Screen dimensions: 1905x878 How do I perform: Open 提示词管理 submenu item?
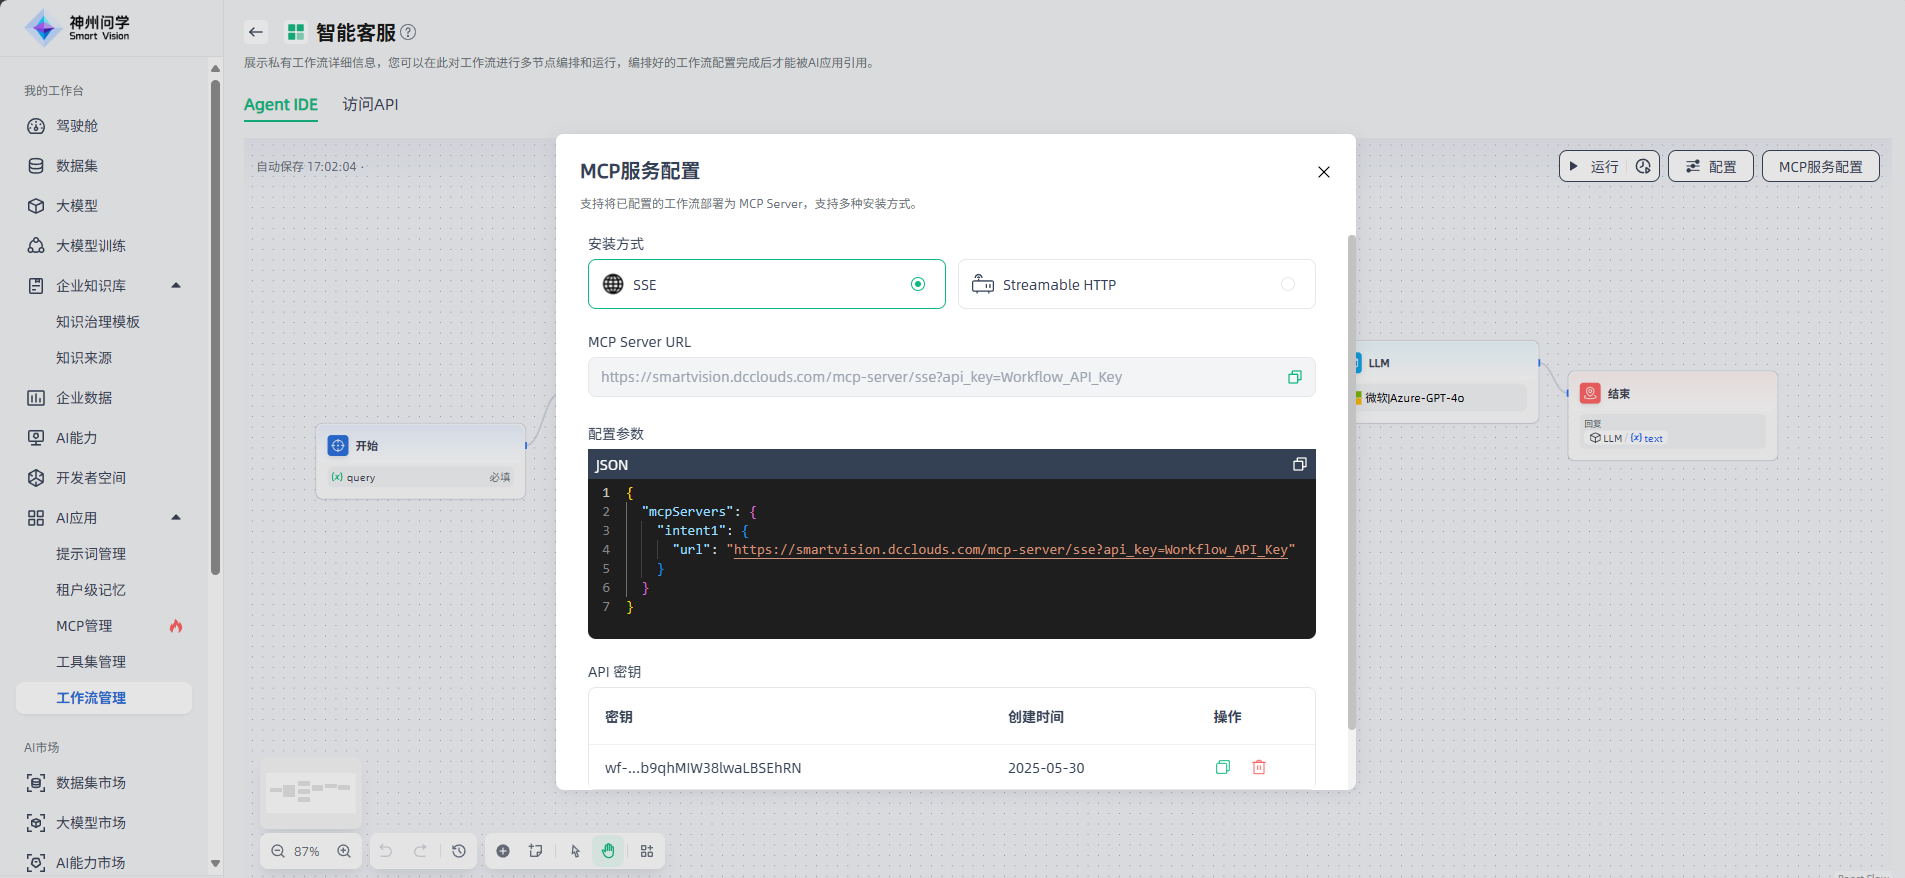91,554
